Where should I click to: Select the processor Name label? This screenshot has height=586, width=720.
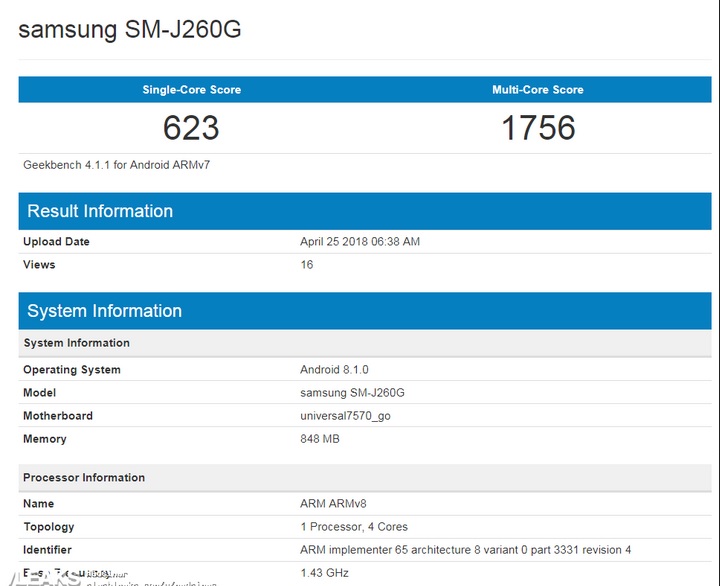coord(39,504)
